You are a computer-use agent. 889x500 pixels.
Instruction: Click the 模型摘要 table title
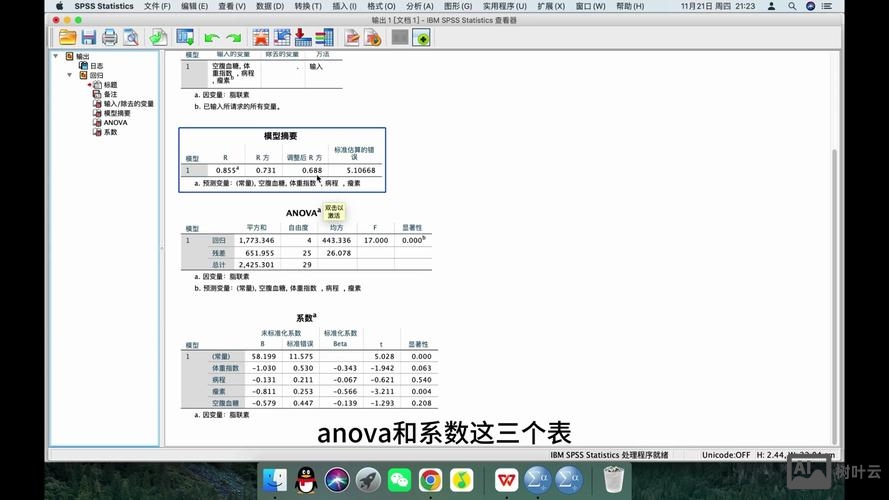[280, 136]
